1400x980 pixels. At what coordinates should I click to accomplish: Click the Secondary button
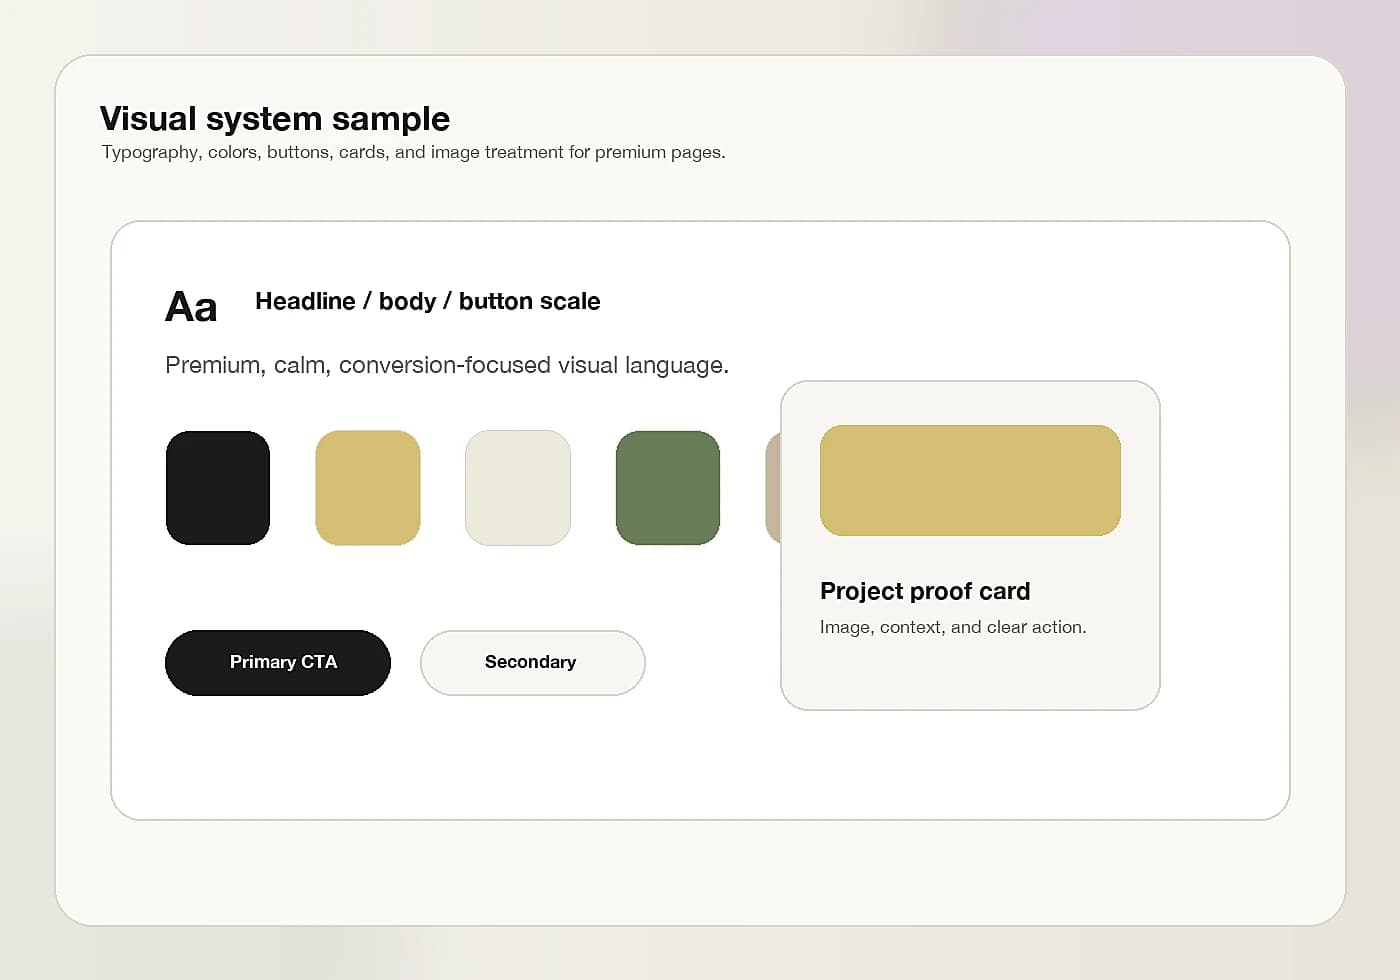533,662
